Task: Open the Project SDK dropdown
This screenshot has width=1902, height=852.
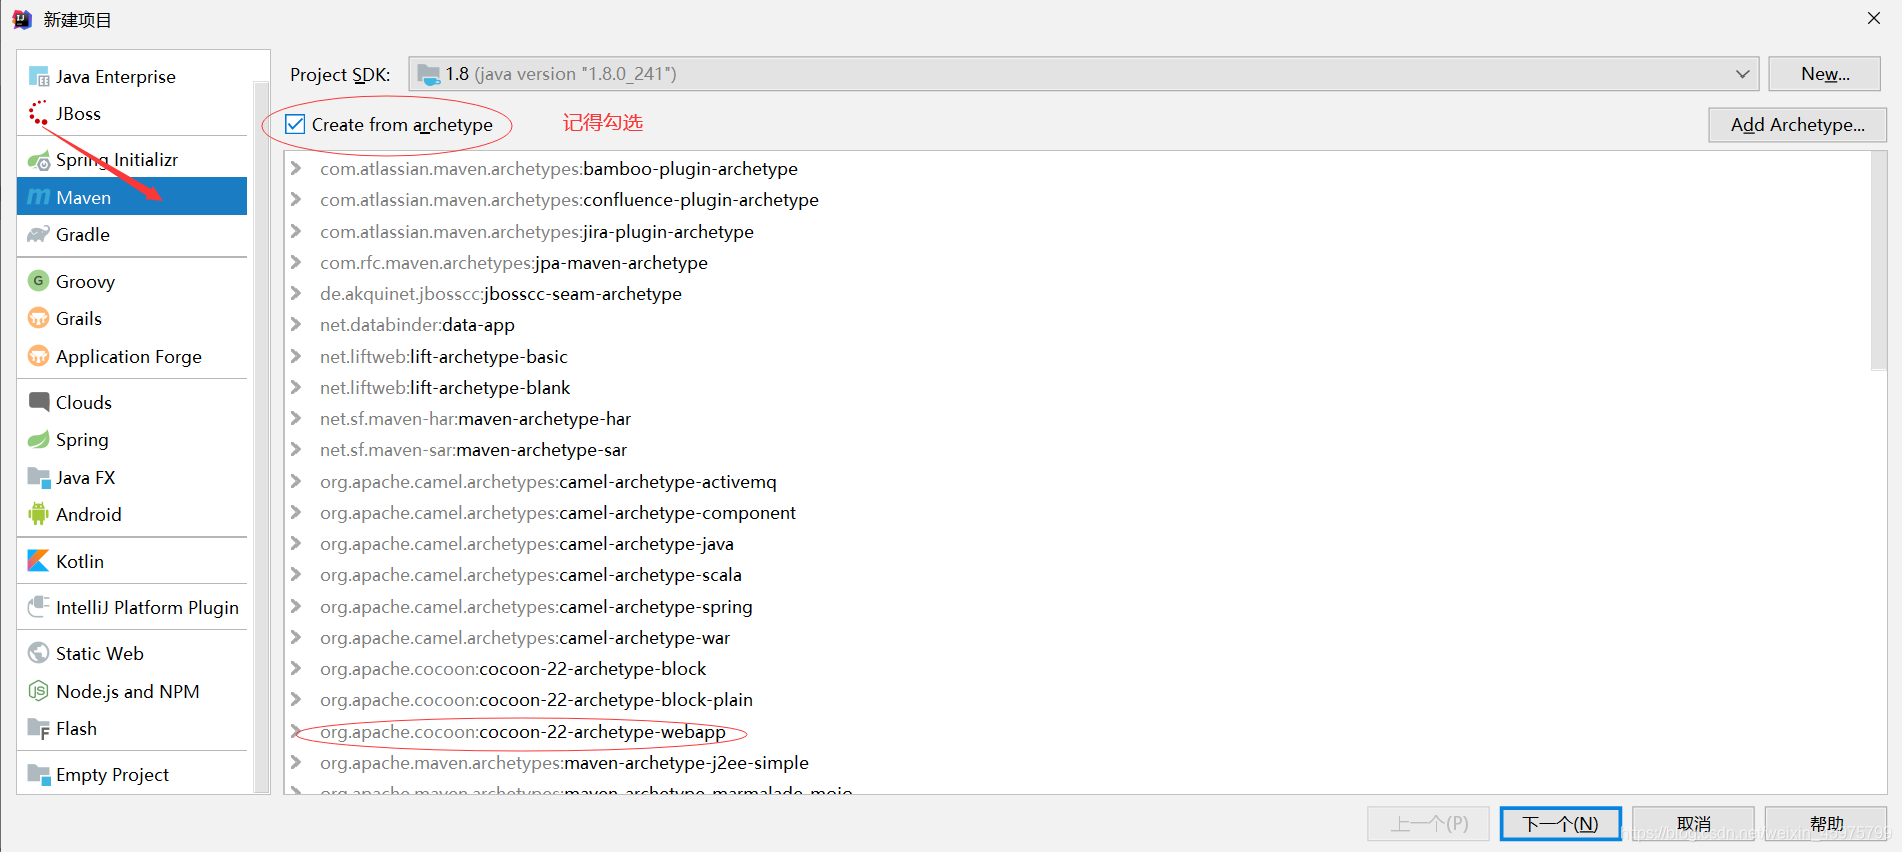Action: pyautogui.click(x=1084, y=74)
